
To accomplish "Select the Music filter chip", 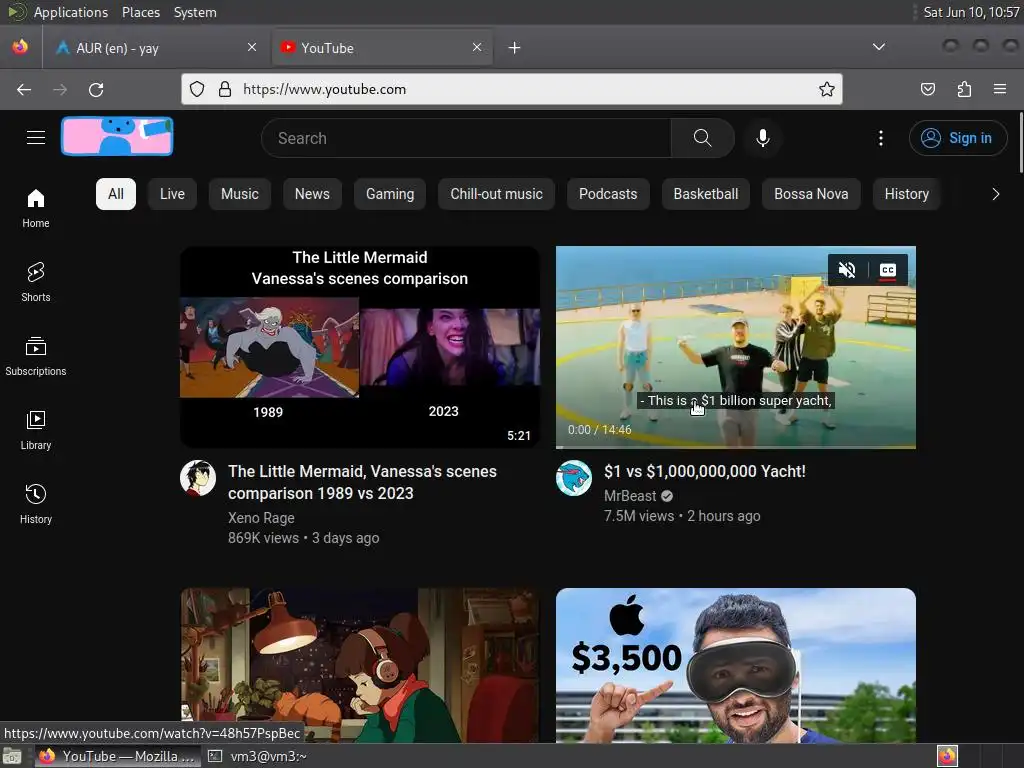I will (240, 194).
